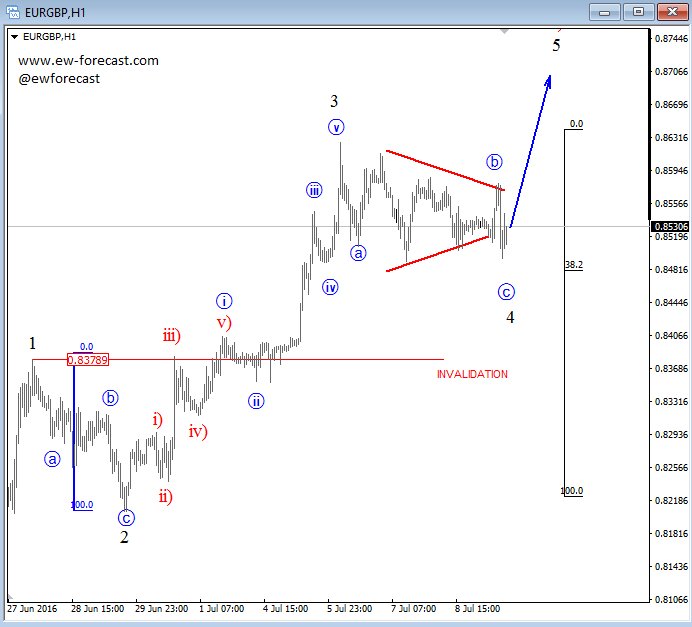Click the 38.2 Fibonacci level label

click(x=574, y=265)
